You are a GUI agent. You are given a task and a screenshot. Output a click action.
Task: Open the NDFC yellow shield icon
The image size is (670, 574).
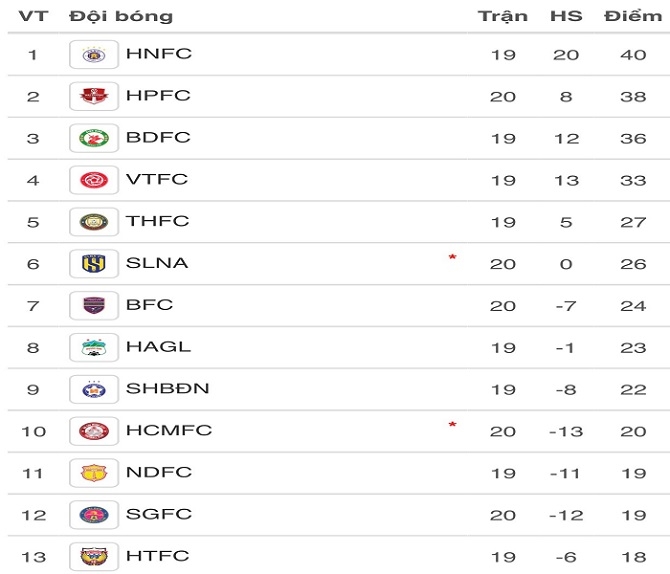(x=94, y=473)
